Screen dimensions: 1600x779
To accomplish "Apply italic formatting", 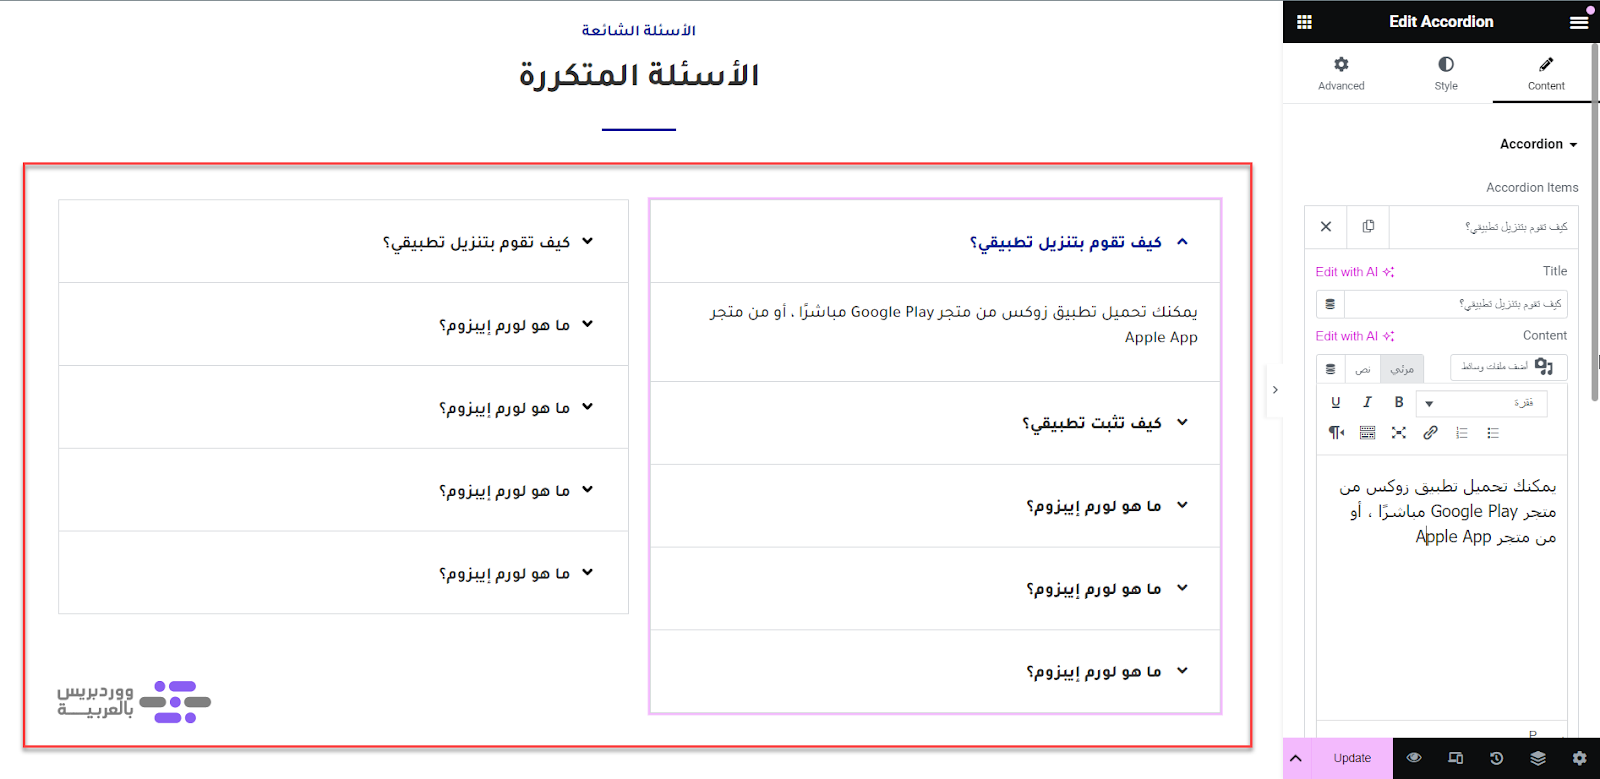I will point(1367,402).
